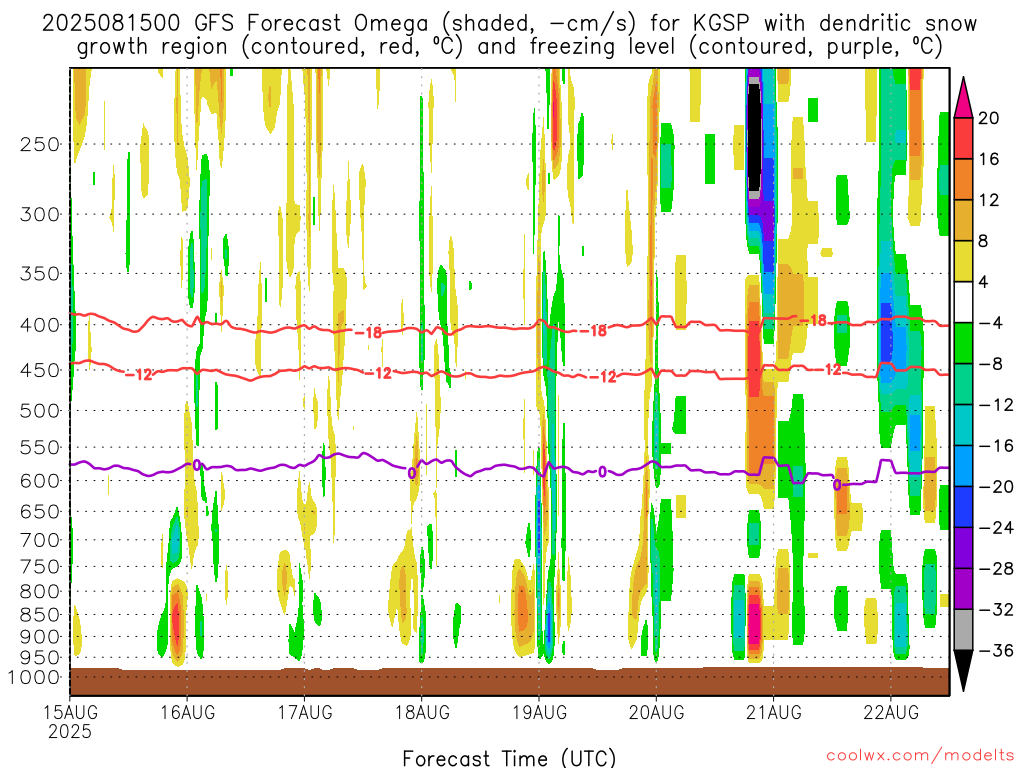Click the "Forecast Time (UTC)" axis title

click(509, 758)
